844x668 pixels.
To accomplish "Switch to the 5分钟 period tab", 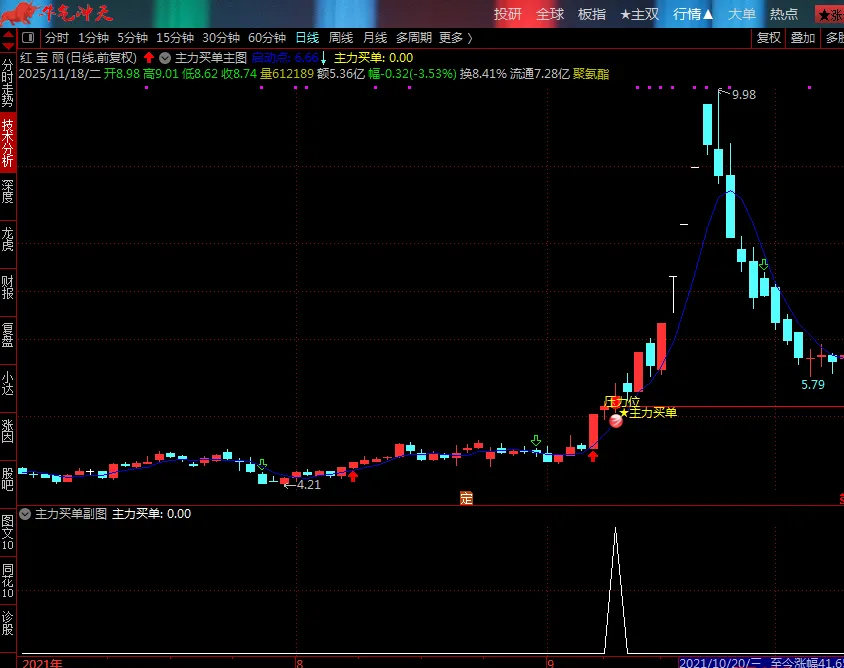I will tap(132, 38).
